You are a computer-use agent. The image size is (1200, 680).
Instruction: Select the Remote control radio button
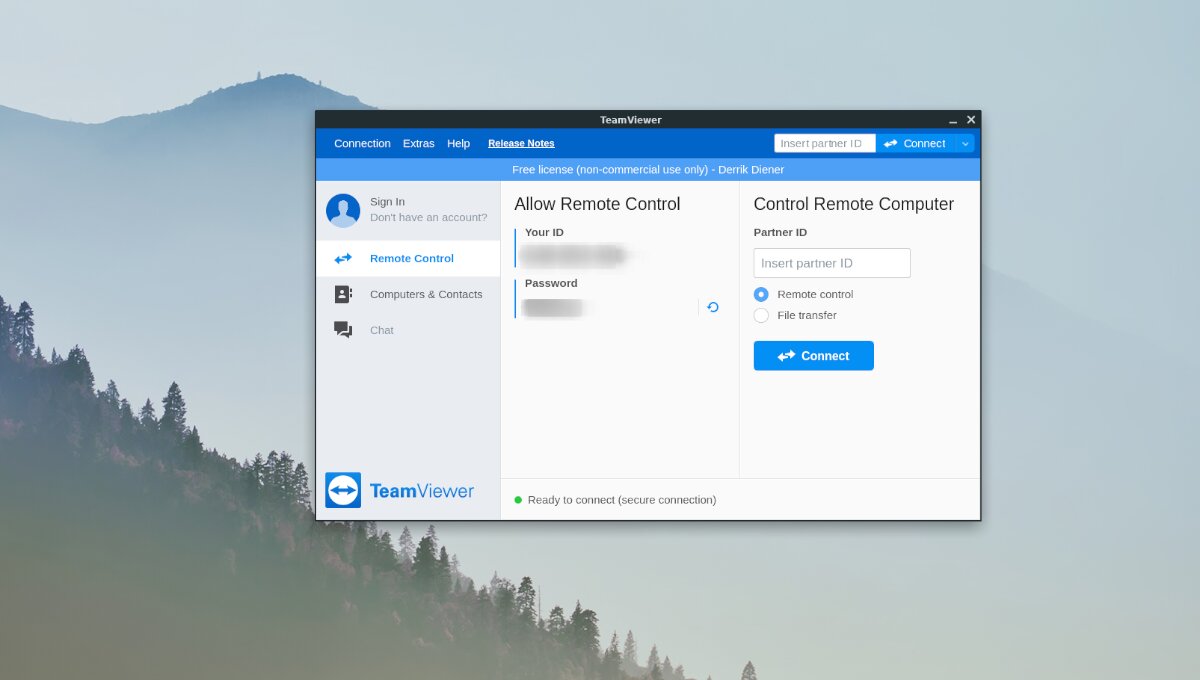point(760,294)
